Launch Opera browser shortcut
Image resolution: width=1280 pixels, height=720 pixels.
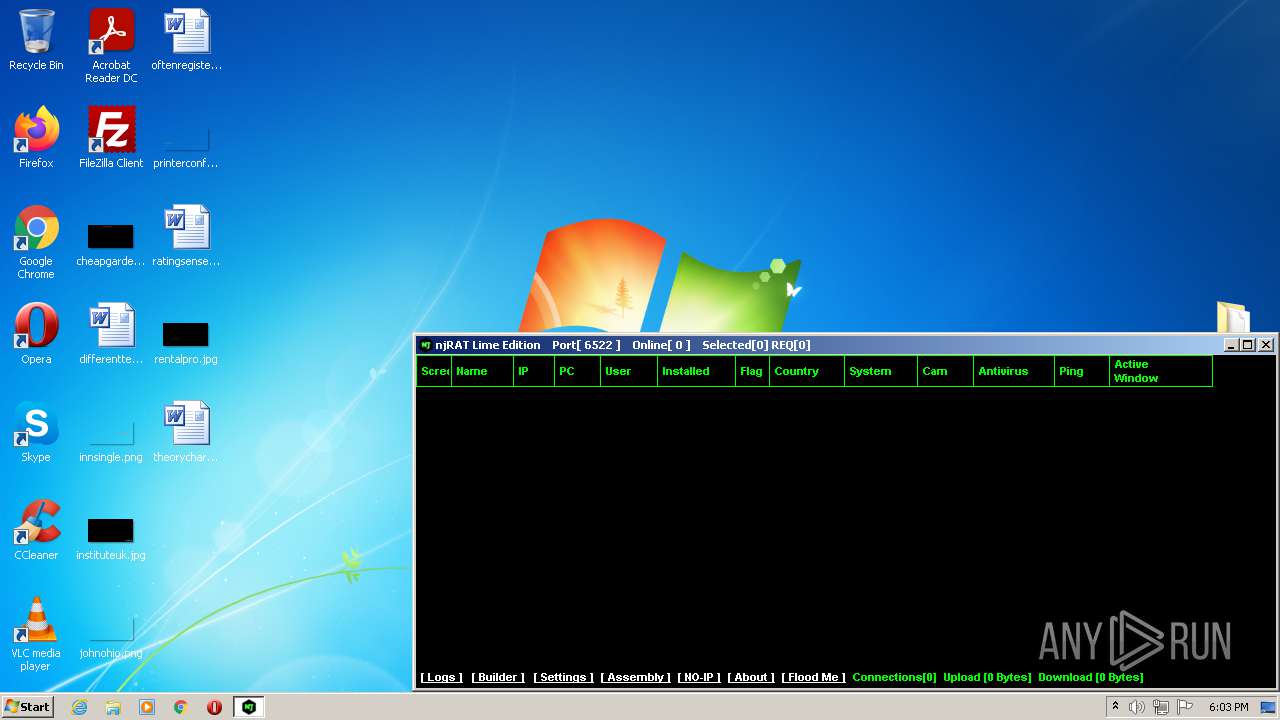tap(36, 334)
